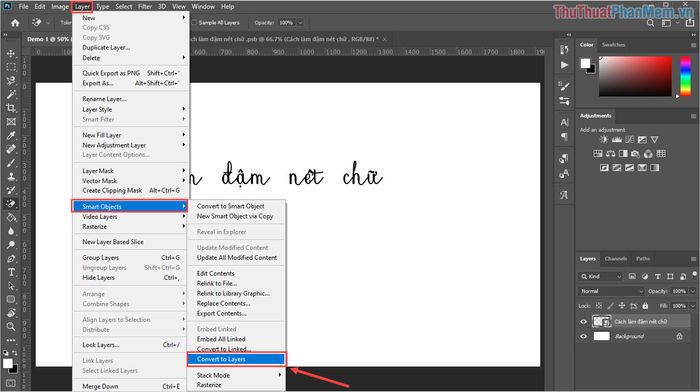Select the Paint Bucket tool
The height and width of the screenshot is (392, 700).
pyautogui.click(x=11, y=217)
